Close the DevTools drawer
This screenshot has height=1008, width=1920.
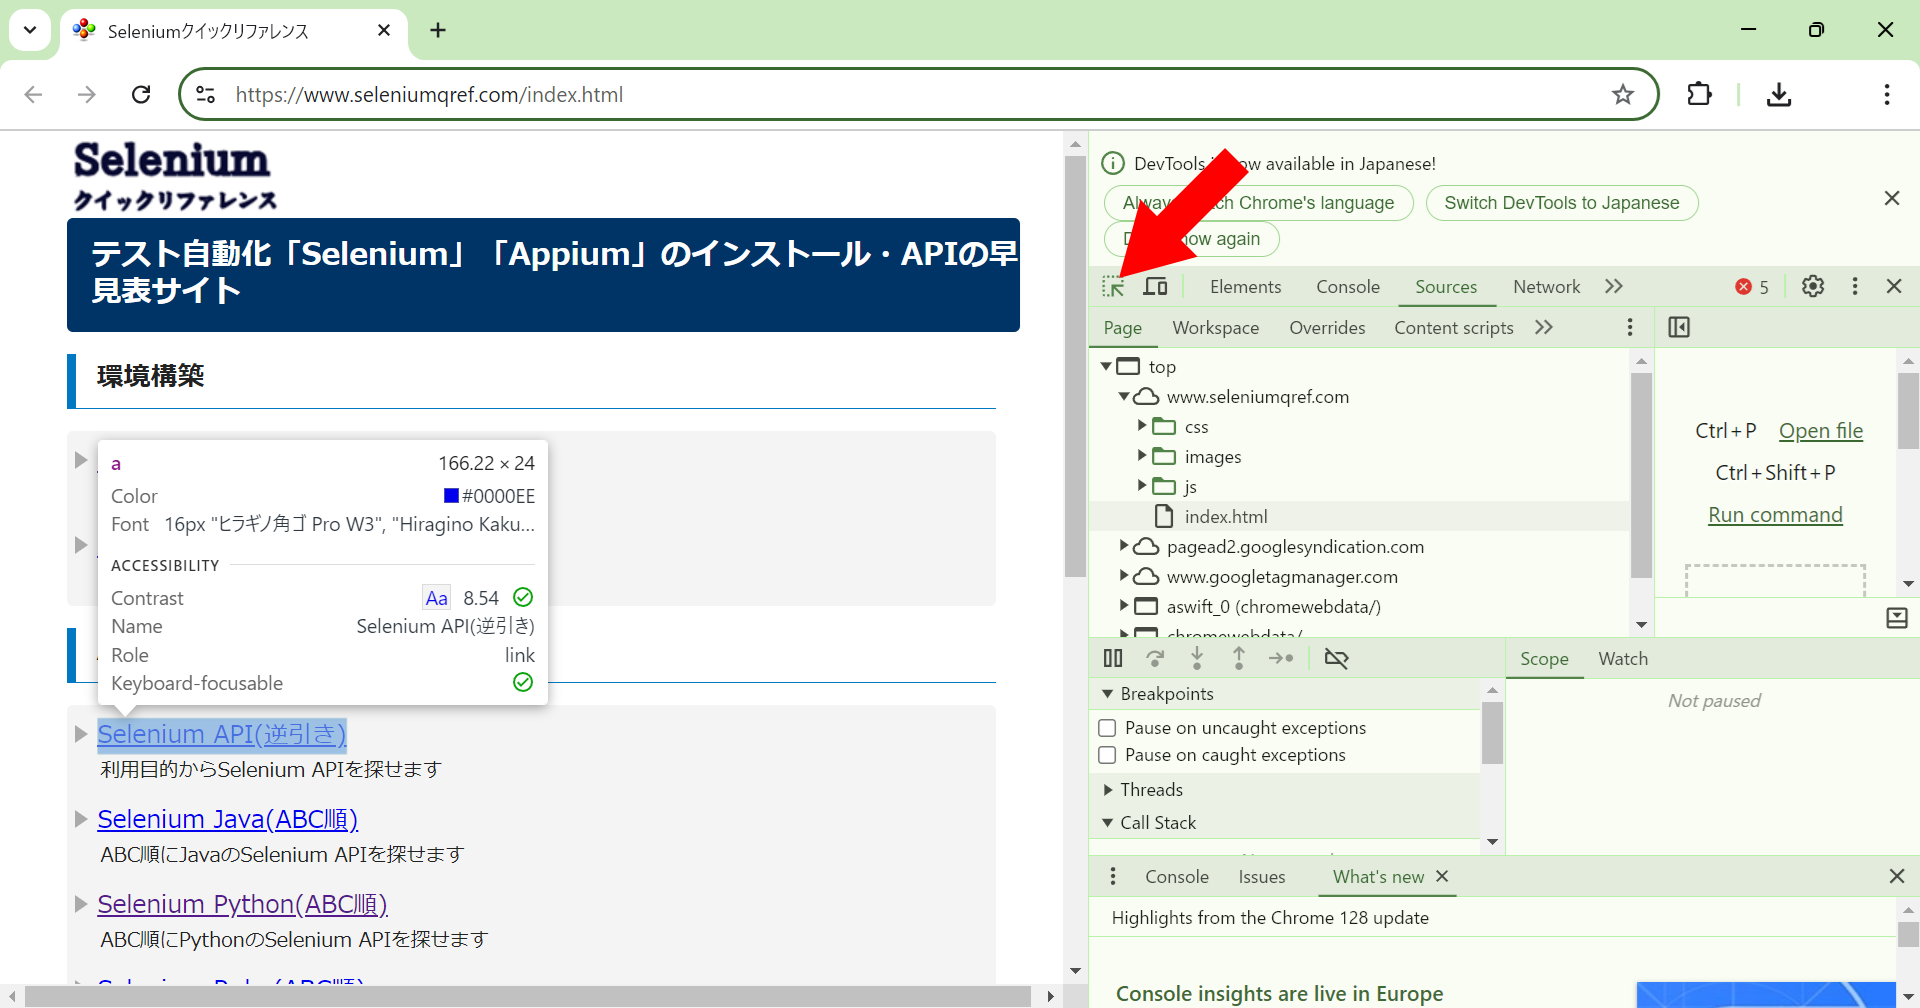coord(1897,877)
